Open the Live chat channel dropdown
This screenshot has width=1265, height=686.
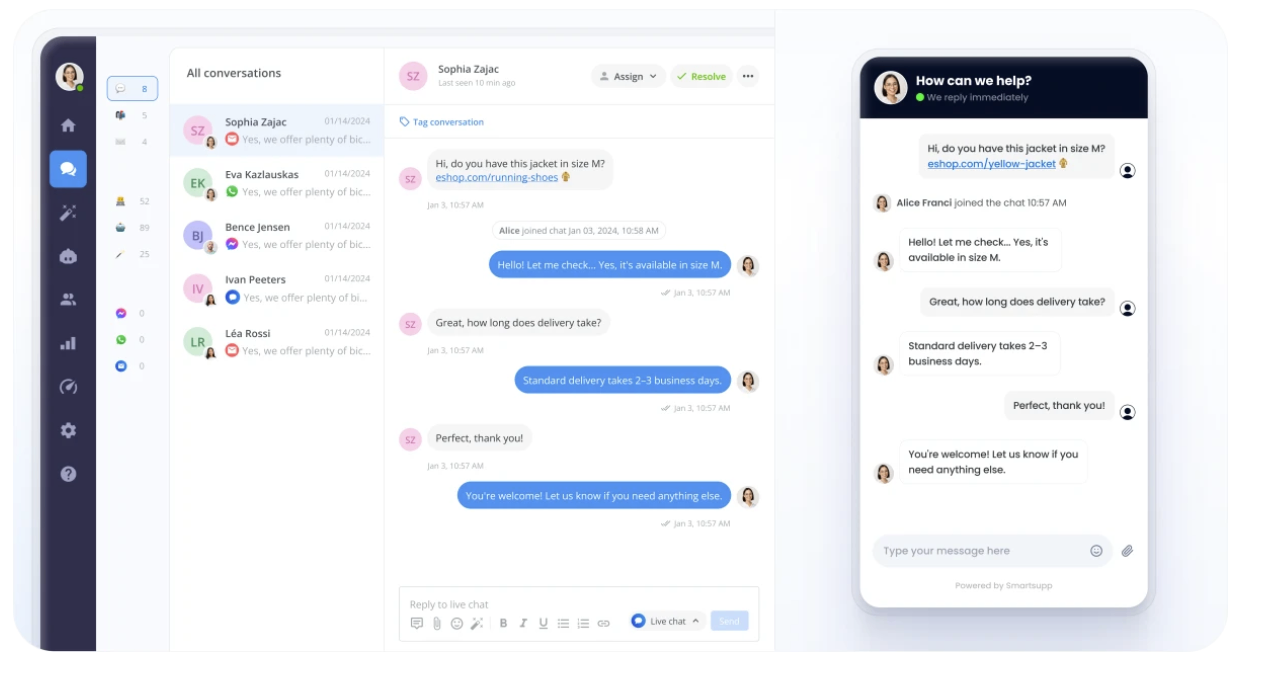666,621
